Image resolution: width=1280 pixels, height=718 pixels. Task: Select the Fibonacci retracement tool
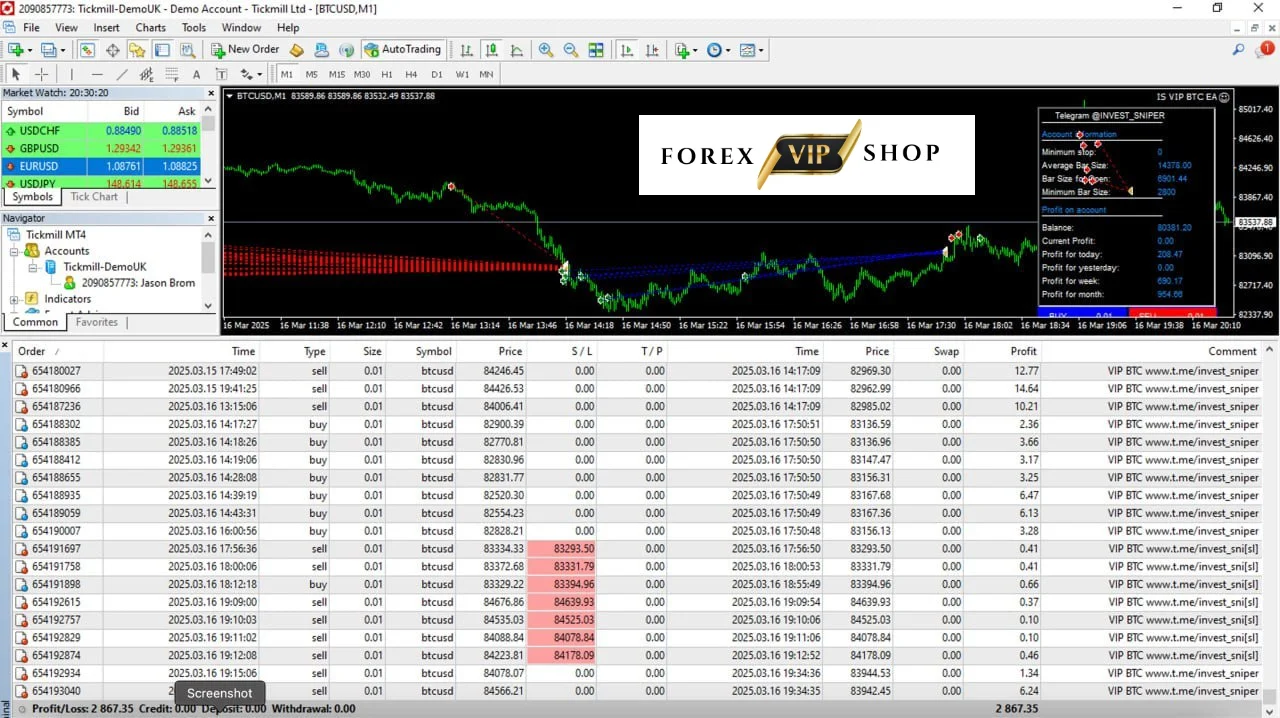pyautogui.click(x=172, y=74)
